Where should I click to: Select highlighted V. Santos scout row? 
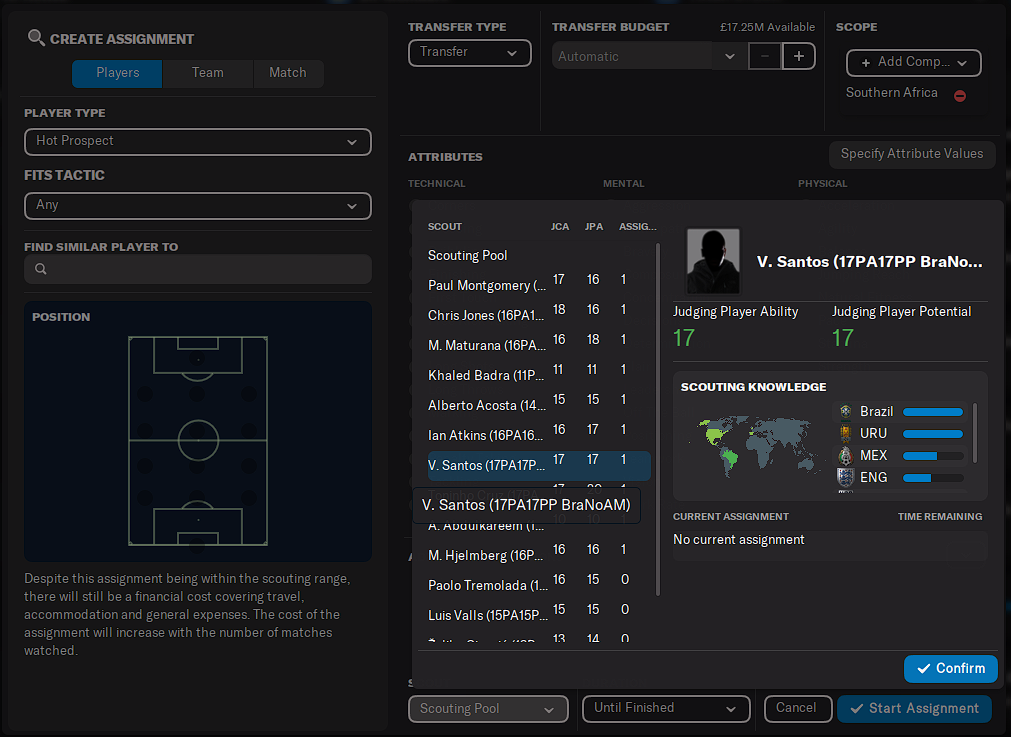pos(539,465)
